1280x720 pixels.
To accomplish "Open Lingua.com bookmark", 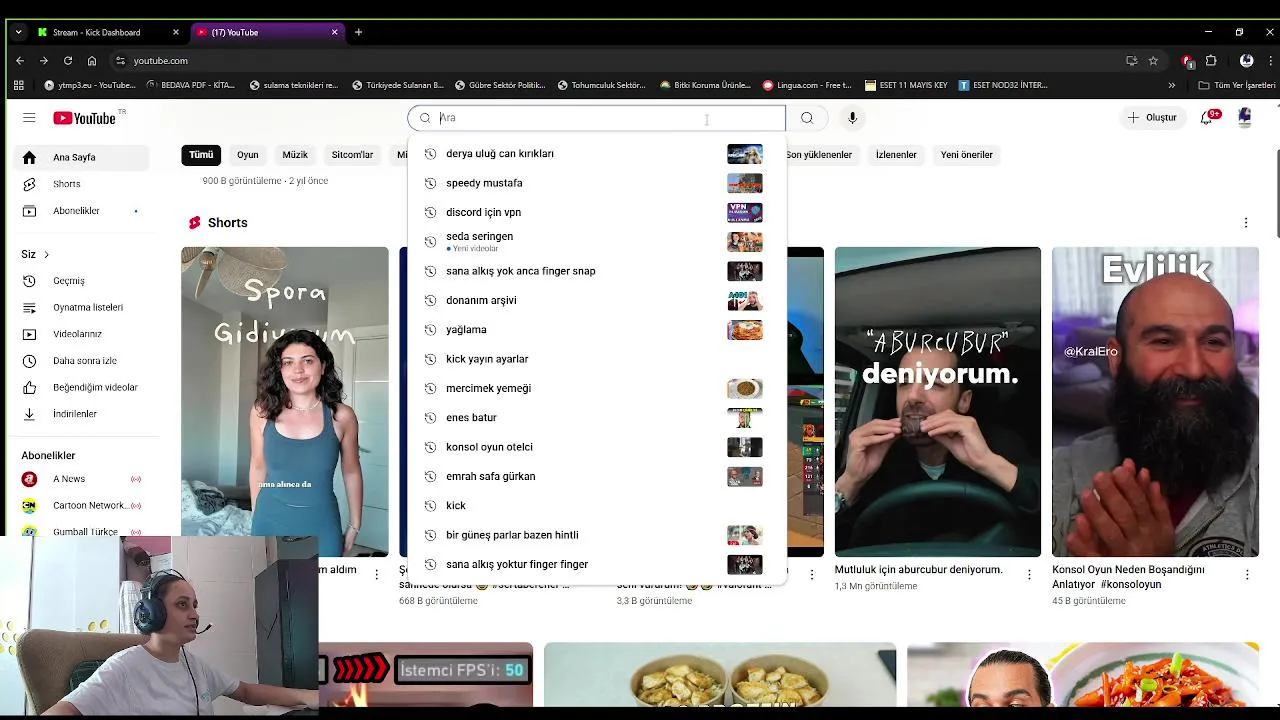I will point(808,85).
